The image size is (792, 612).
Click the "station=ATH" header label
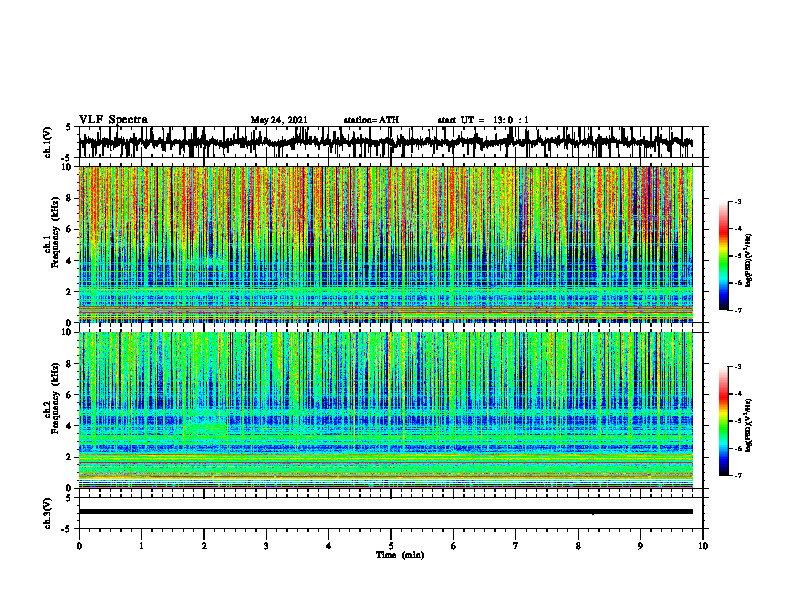(371, 120)
